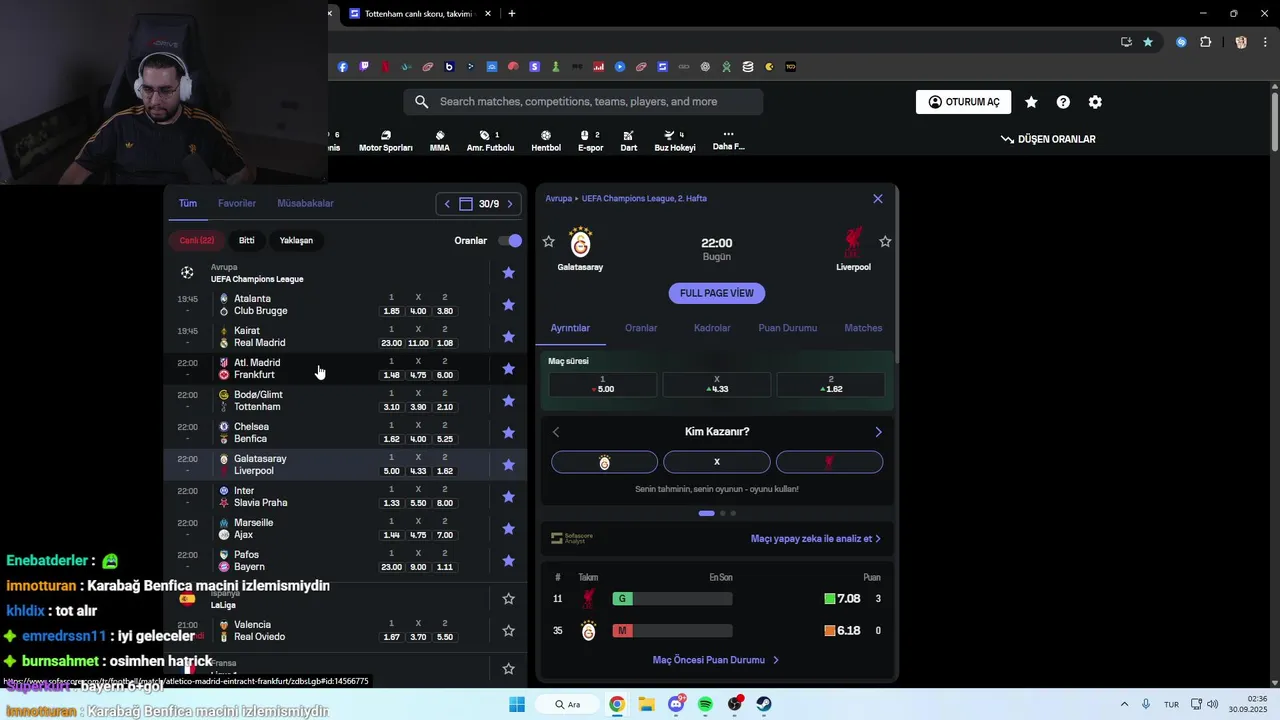Expand the Daha F... more sports menu
Screen dimensions: 1280x720
coord(728,140)
